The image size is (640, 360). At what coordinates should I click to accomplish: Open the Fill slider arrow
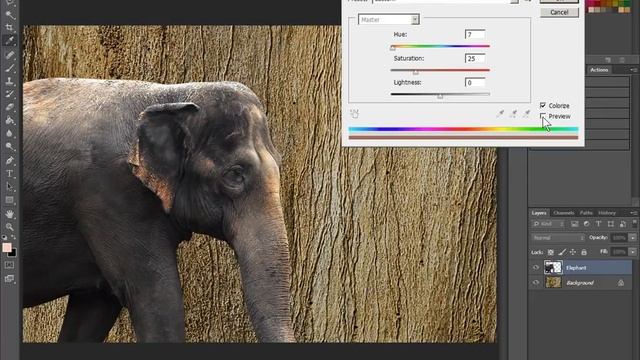pyautogui.click(x=633, y=252)
